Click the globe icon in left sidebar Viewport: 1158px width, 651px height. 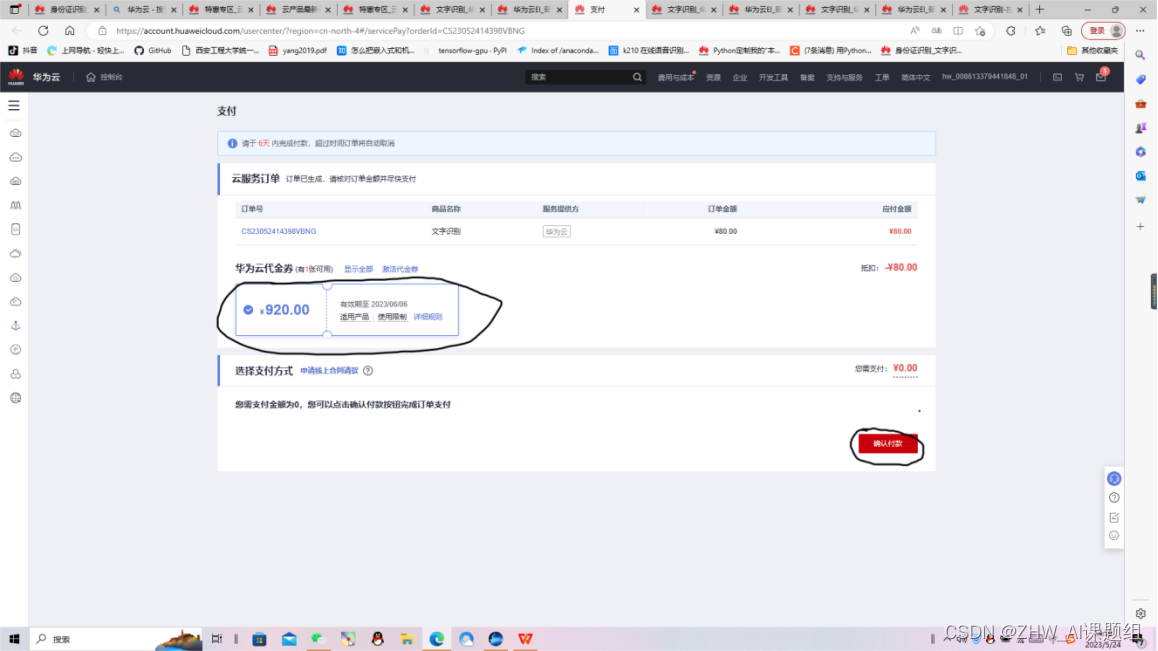16,398
